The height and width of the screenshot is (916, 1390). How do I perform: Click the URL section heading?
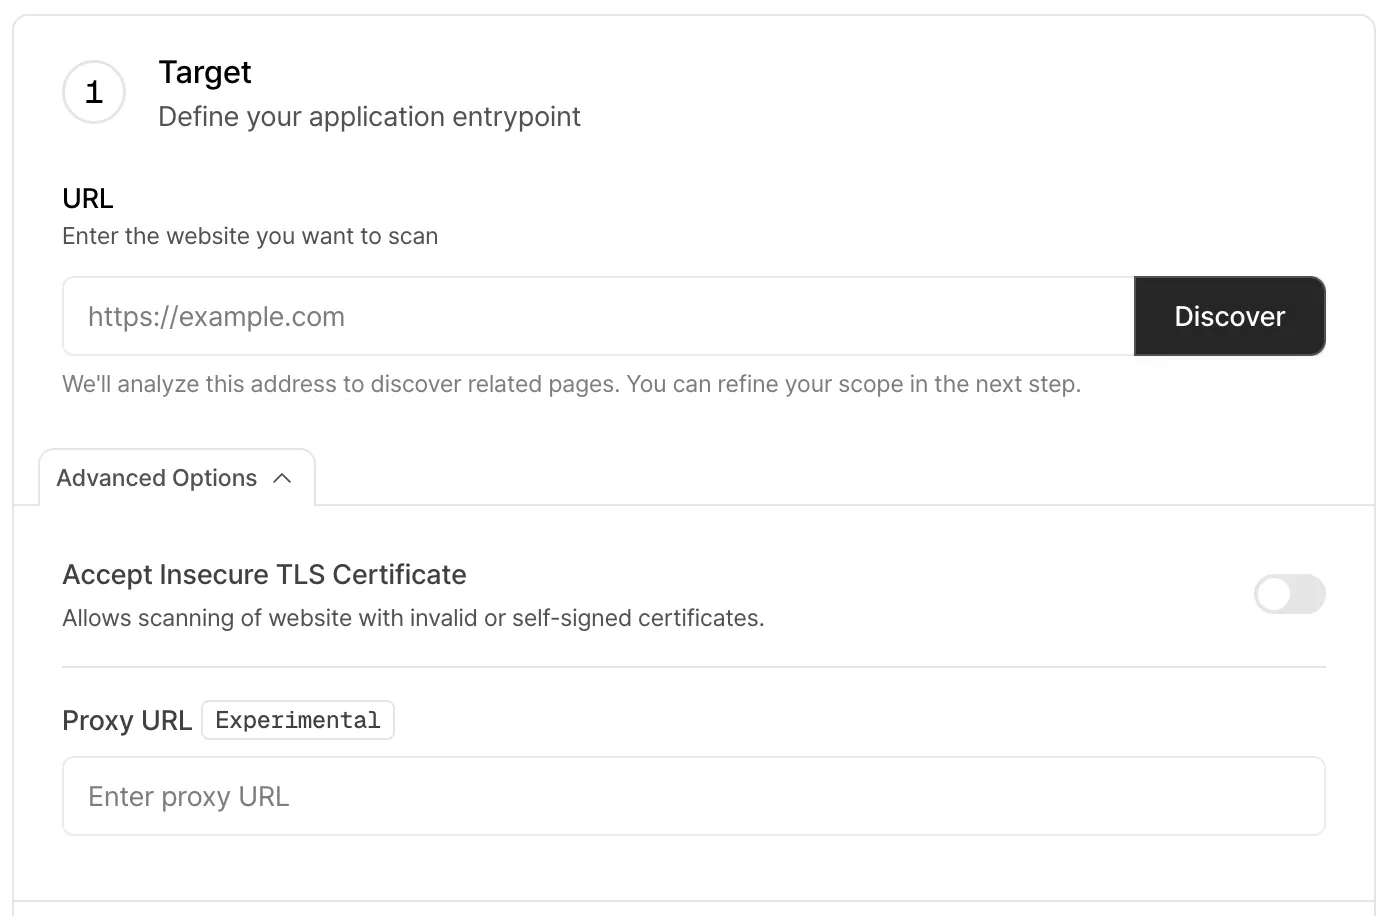pyautogui.click(x=87, y=198)
